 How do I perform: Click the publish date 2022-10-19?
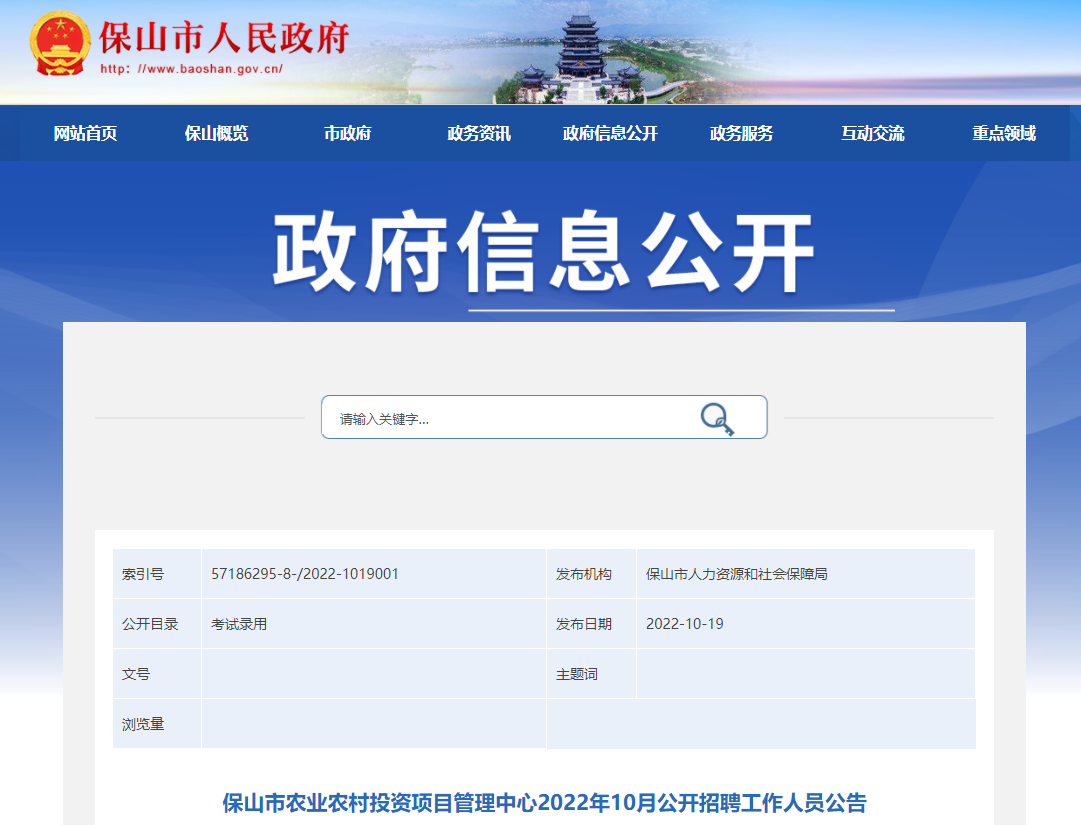click(685, 624)
